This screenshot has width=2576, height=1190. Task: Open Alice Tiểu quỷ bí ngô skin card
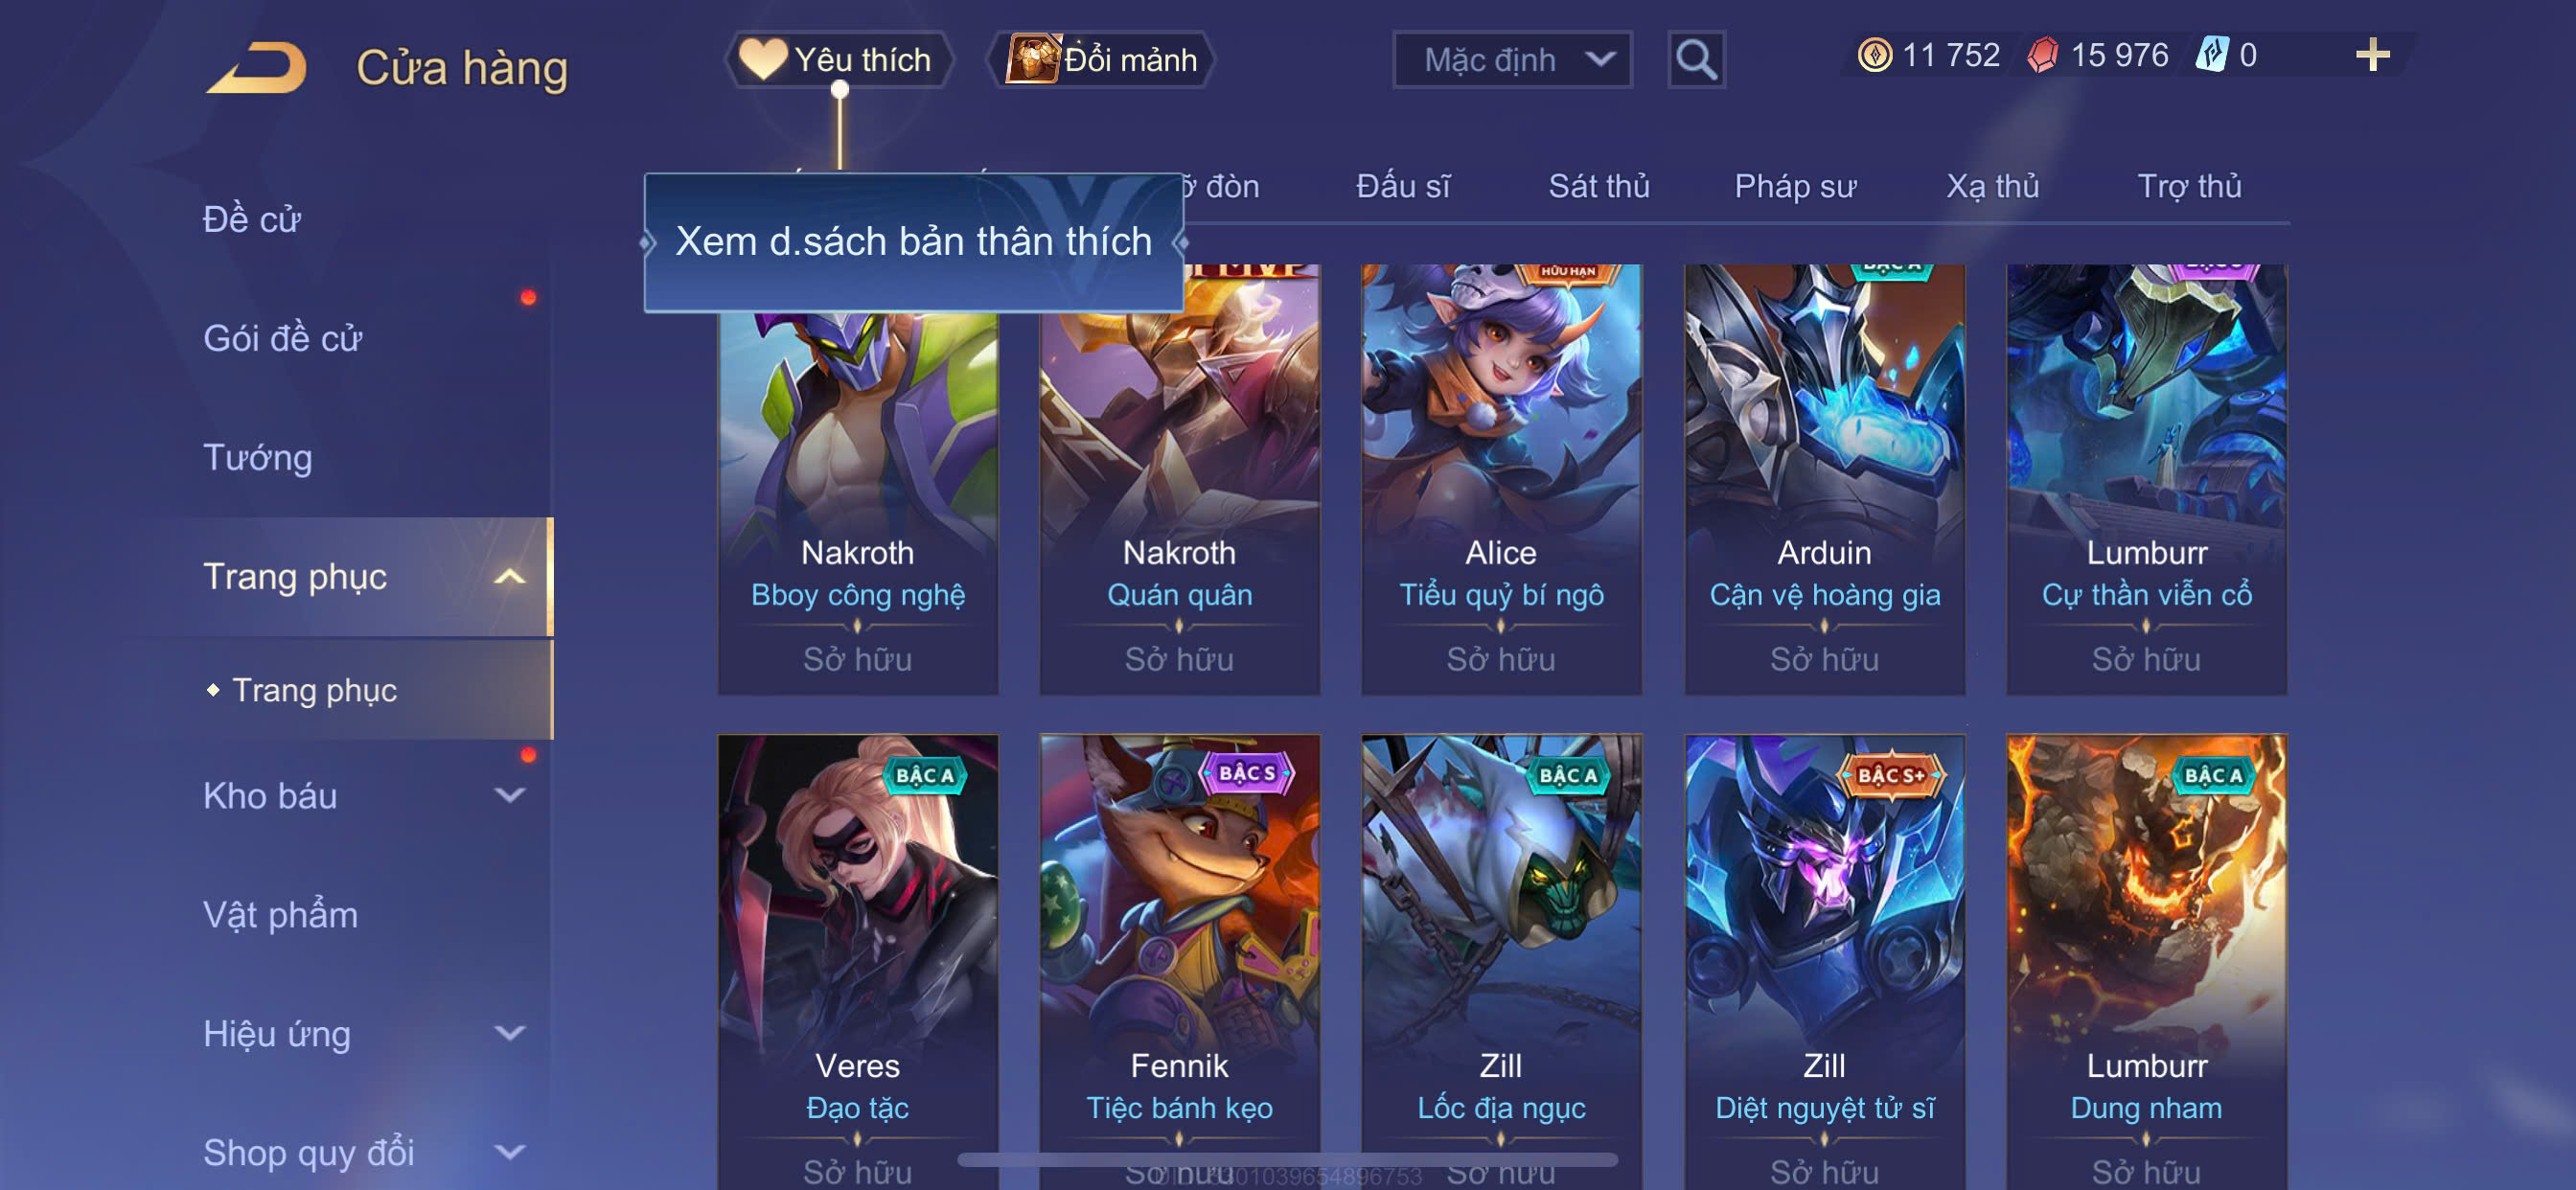pyautogui.click(x=1501, y=480)
